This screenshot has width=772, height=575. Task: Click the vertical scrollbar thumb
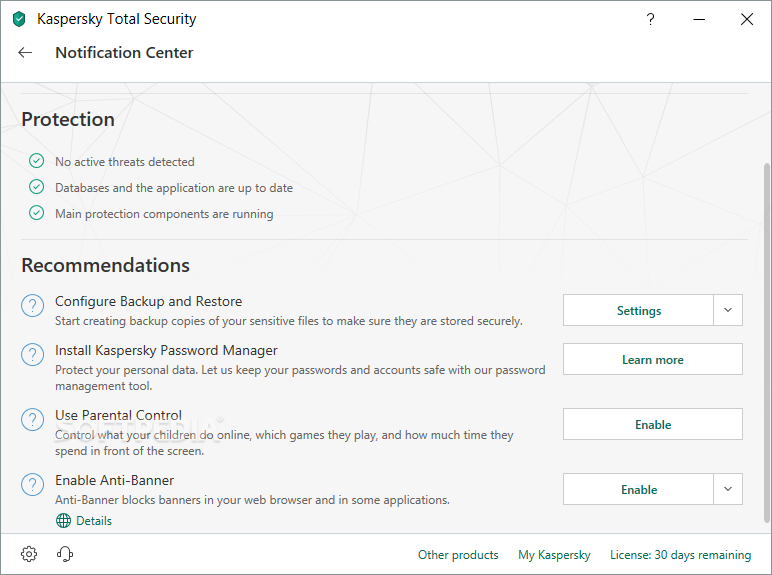(767, 343)
